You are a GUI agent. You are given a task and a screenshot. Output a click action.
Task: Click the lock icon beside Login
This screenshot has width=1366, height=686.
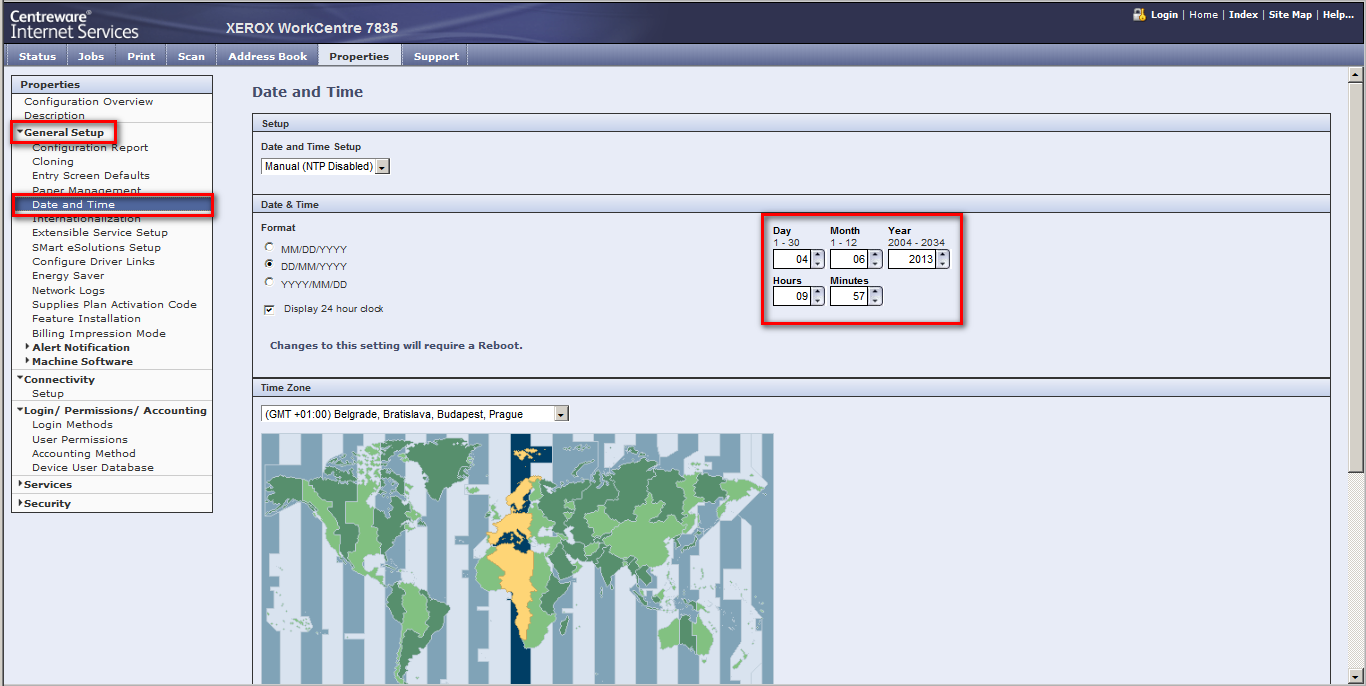[1139, 14]
